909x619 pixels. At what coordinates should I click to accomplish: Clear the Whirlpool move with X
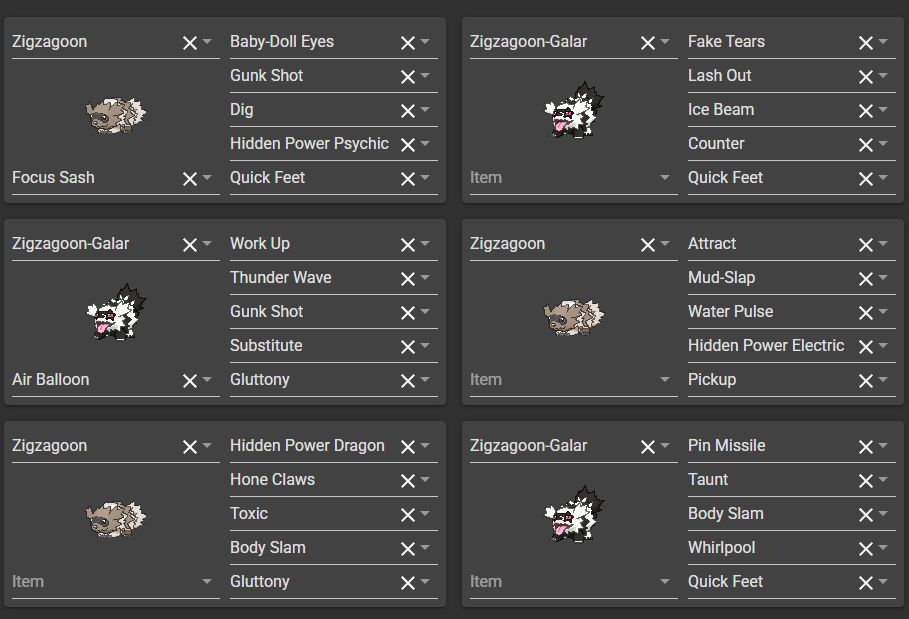pyautogui.click(x=866, y=548)
